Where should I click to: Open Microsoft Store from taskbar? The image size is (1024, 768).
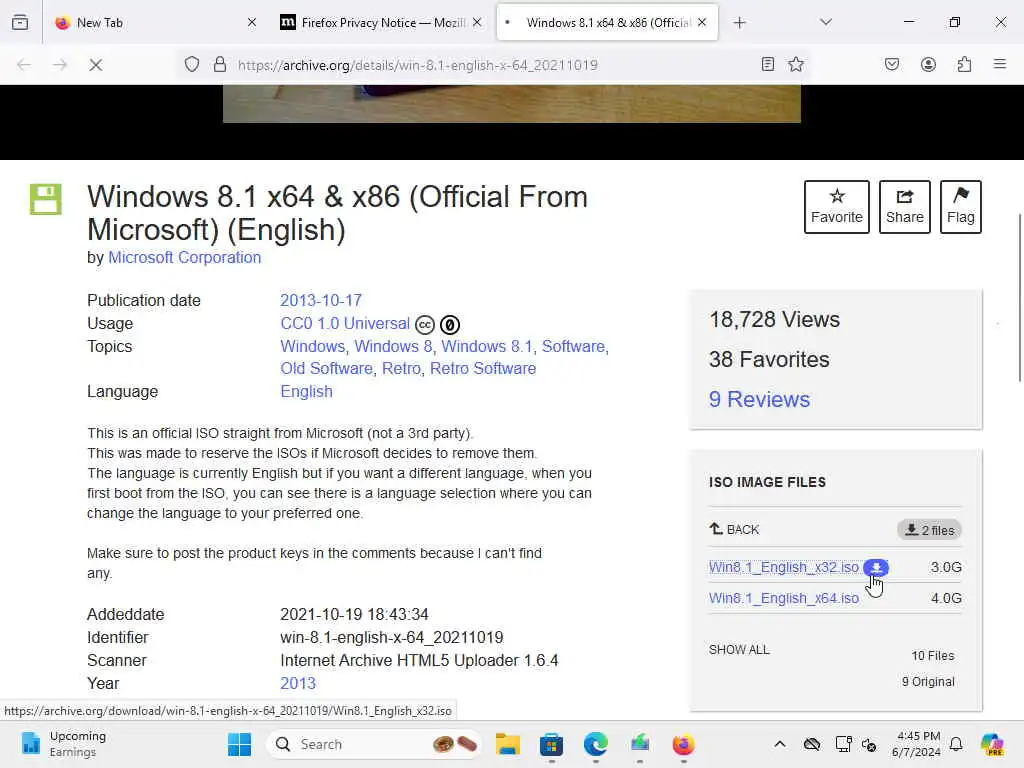pyautogui.click(x=551, y=744)
